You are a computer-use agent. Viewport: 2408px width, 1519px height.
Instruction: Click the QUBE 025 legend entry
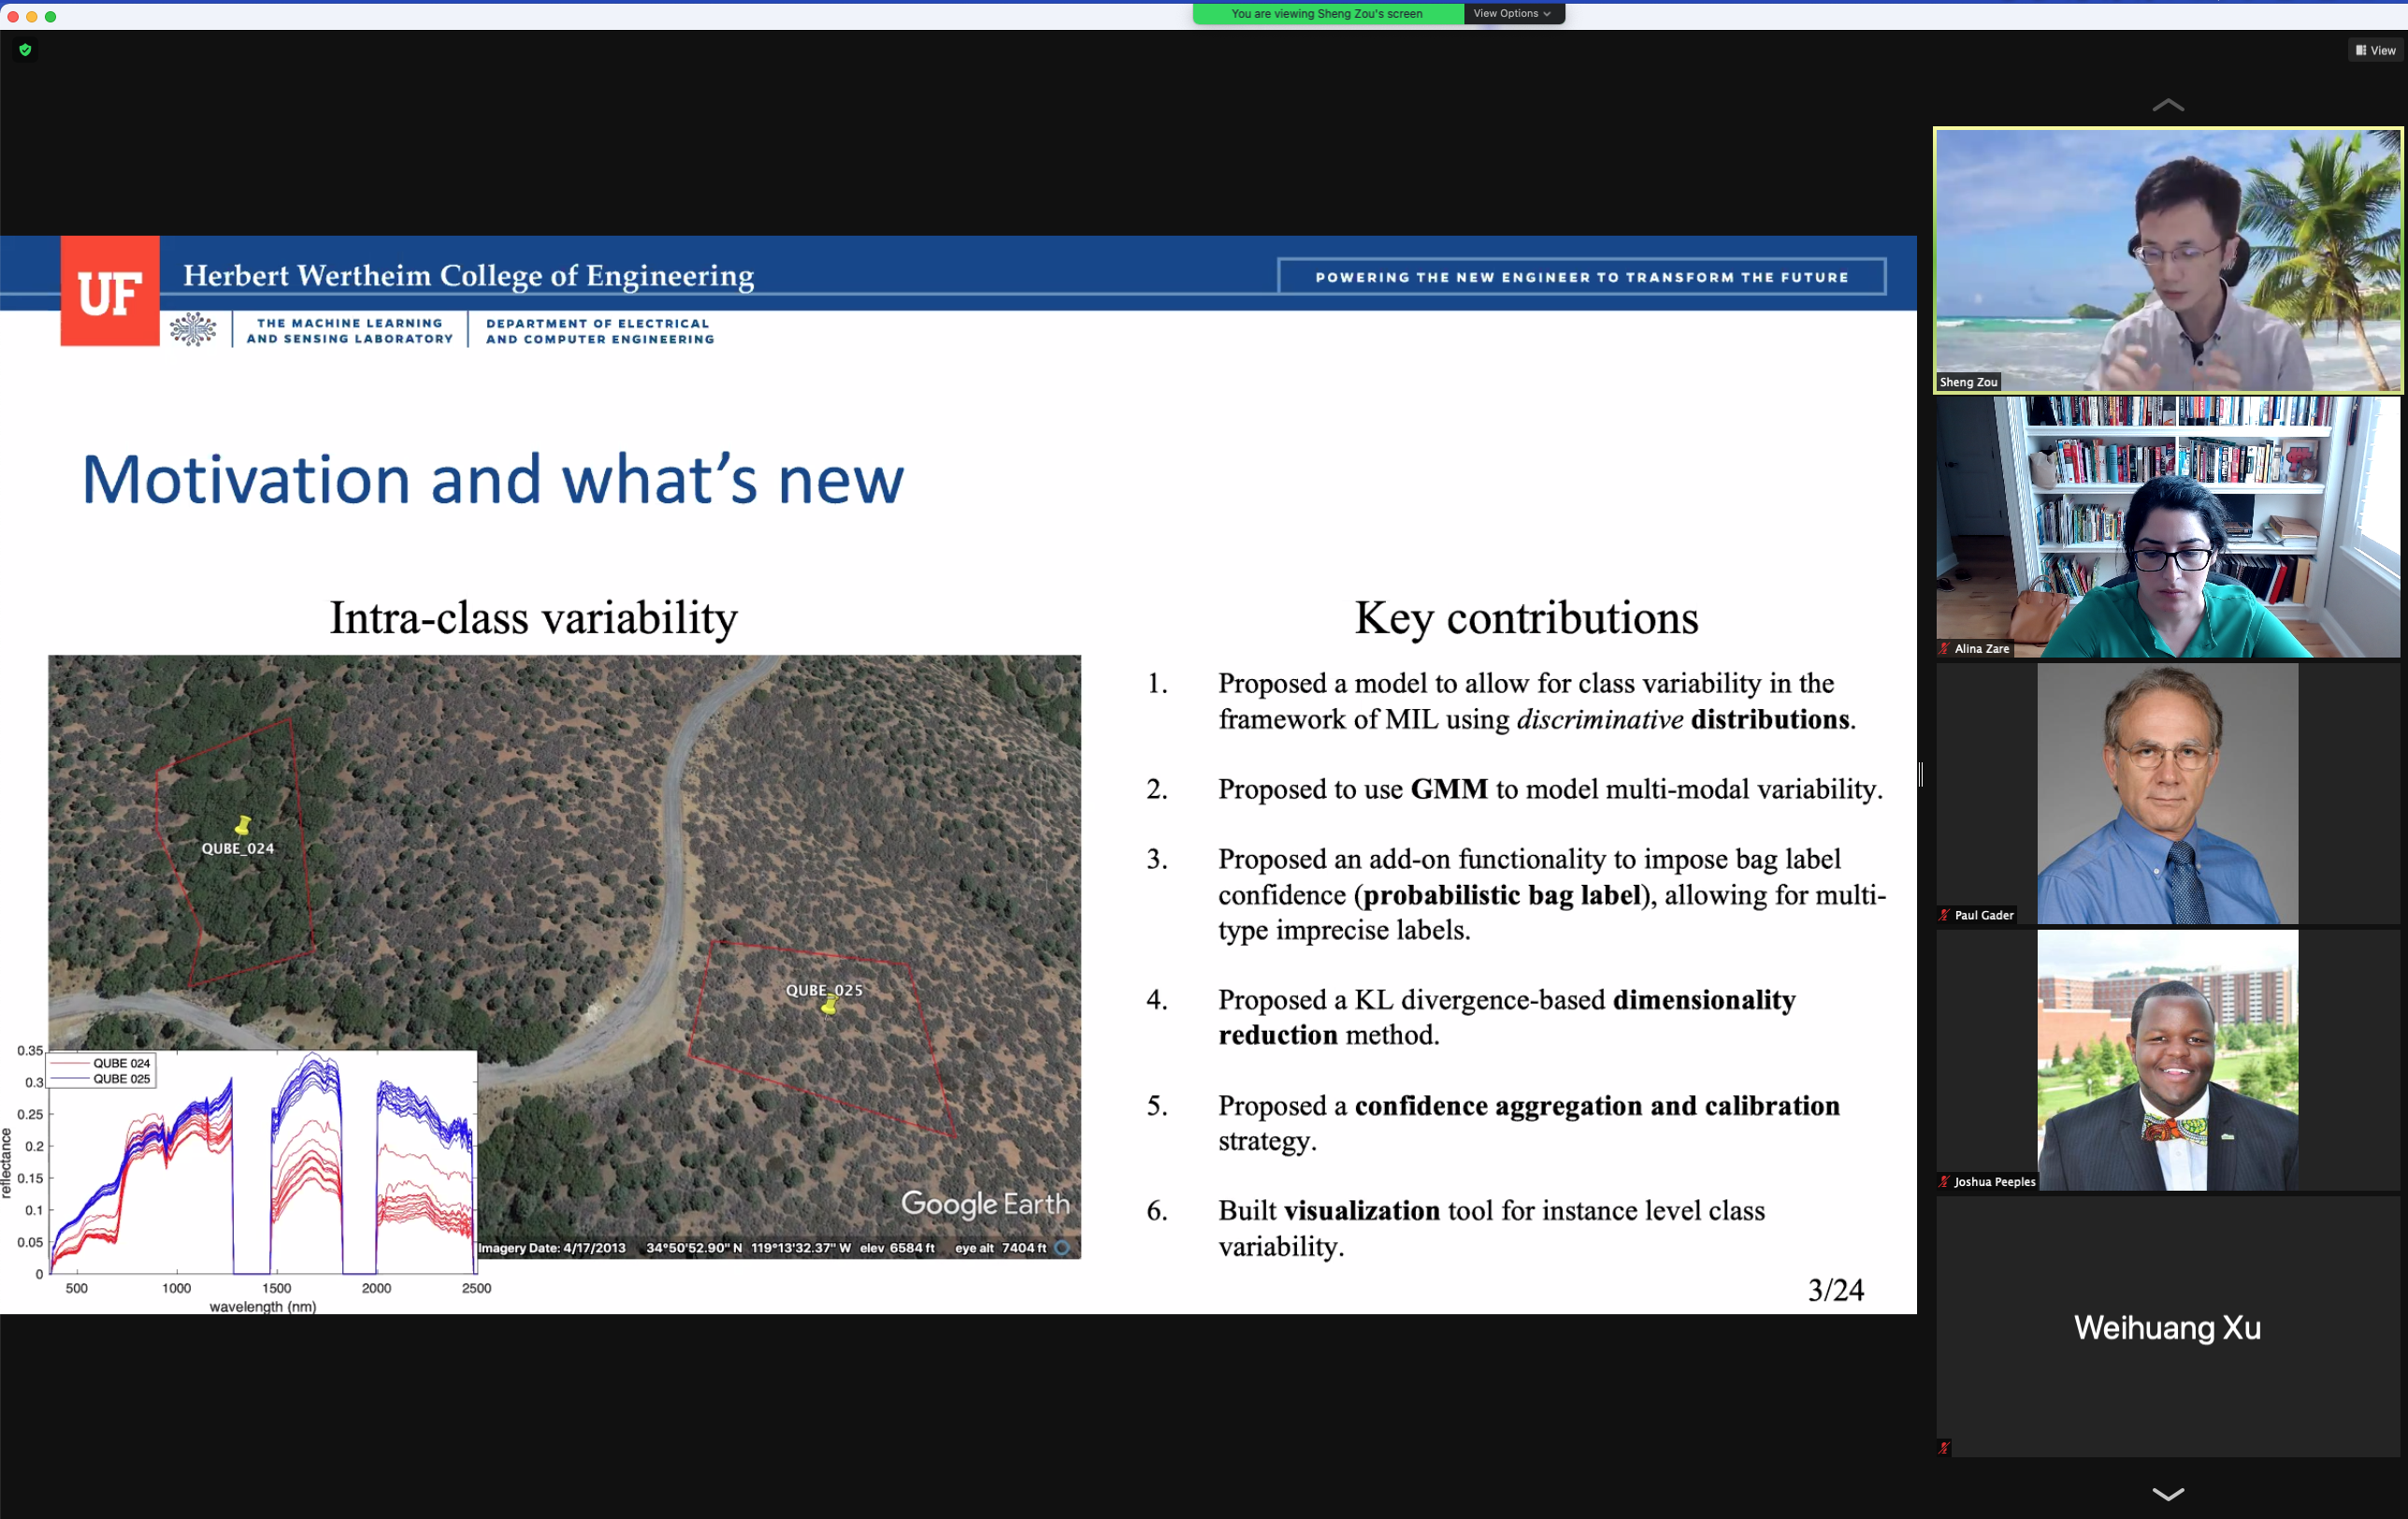point(101,1079)
